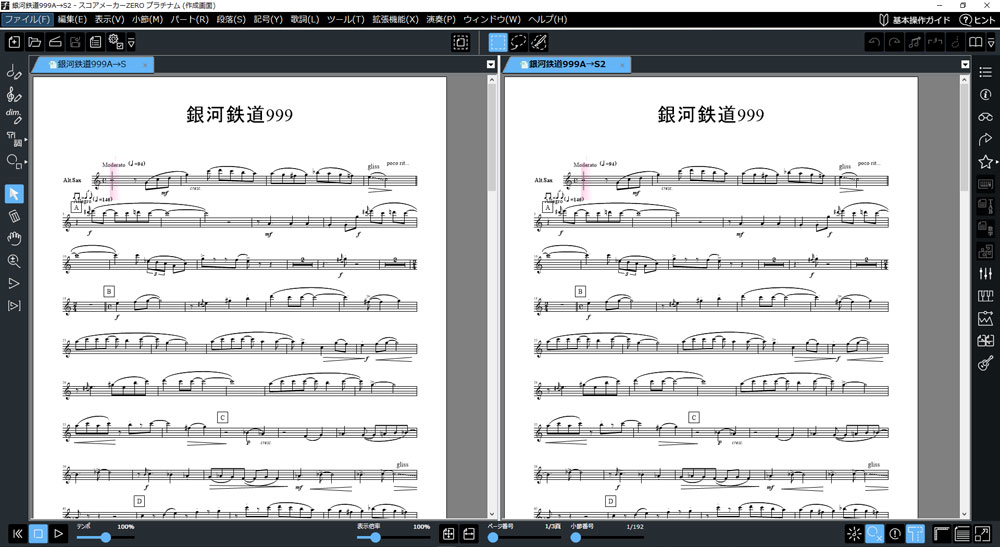This screenshot has width=1000, height=547.
Task: Click the play-from-position triangle tool
Action: 14,283
